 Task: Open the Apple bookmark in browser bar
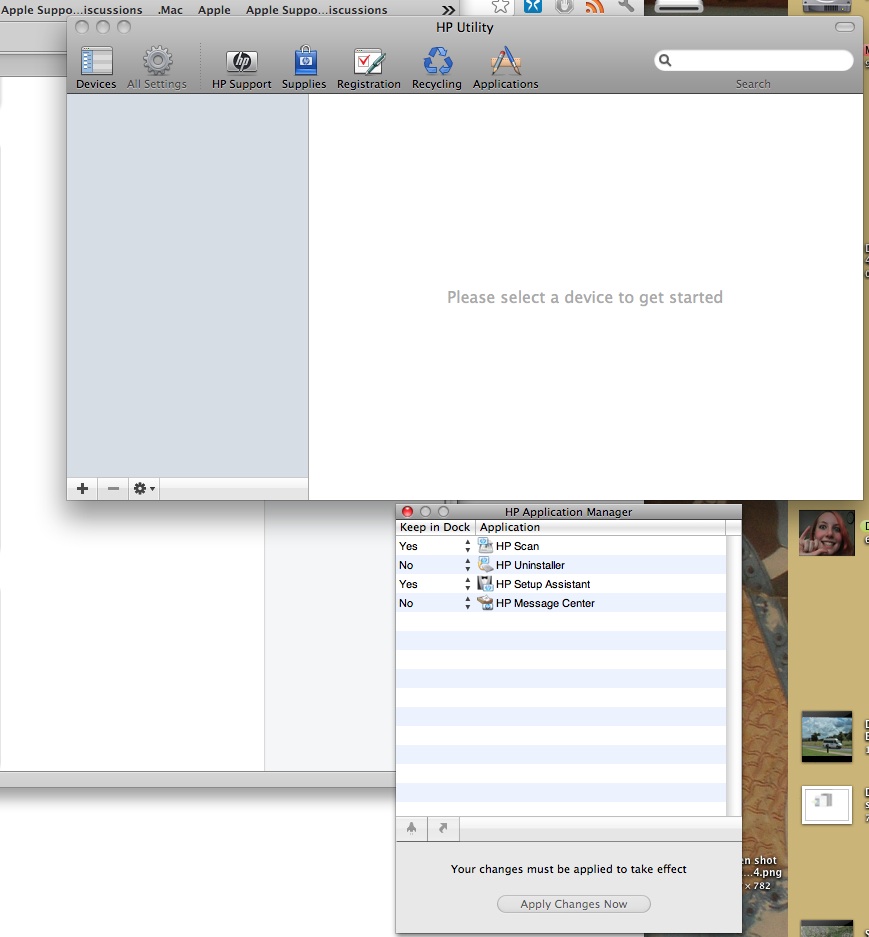point(214,10)
